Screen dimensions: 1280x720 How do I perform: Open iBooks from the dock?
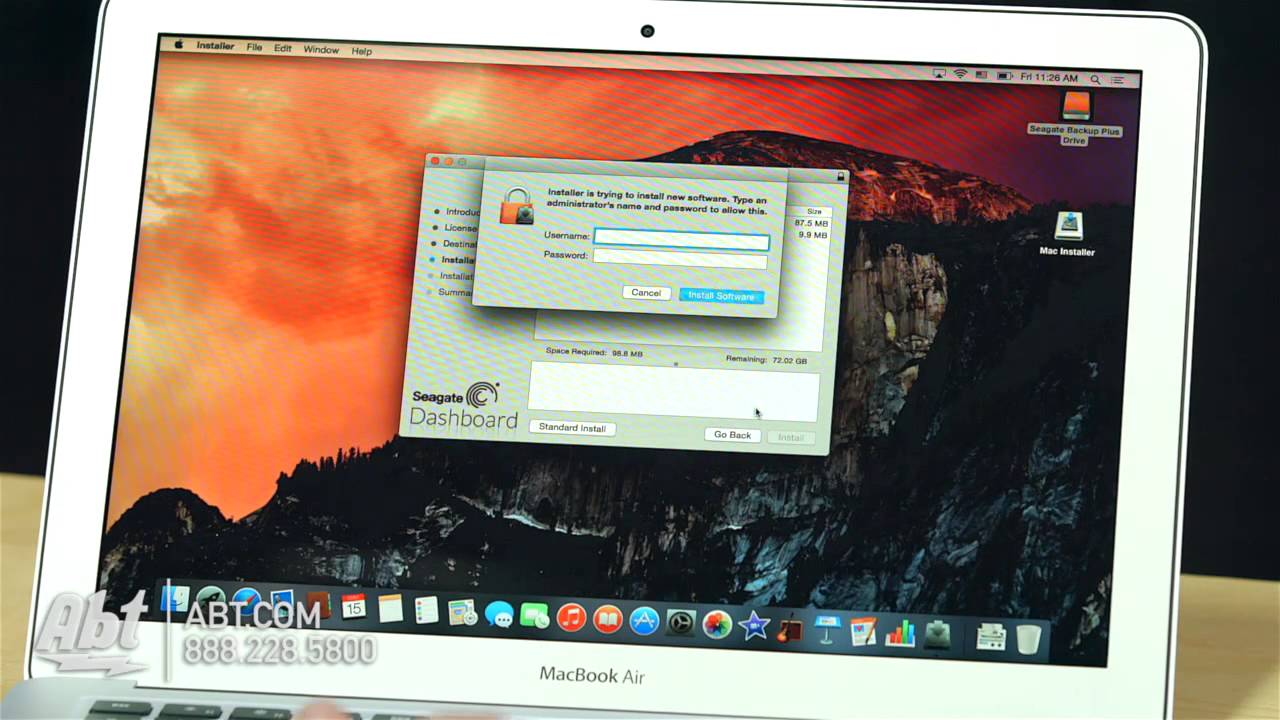coord(607,619)
